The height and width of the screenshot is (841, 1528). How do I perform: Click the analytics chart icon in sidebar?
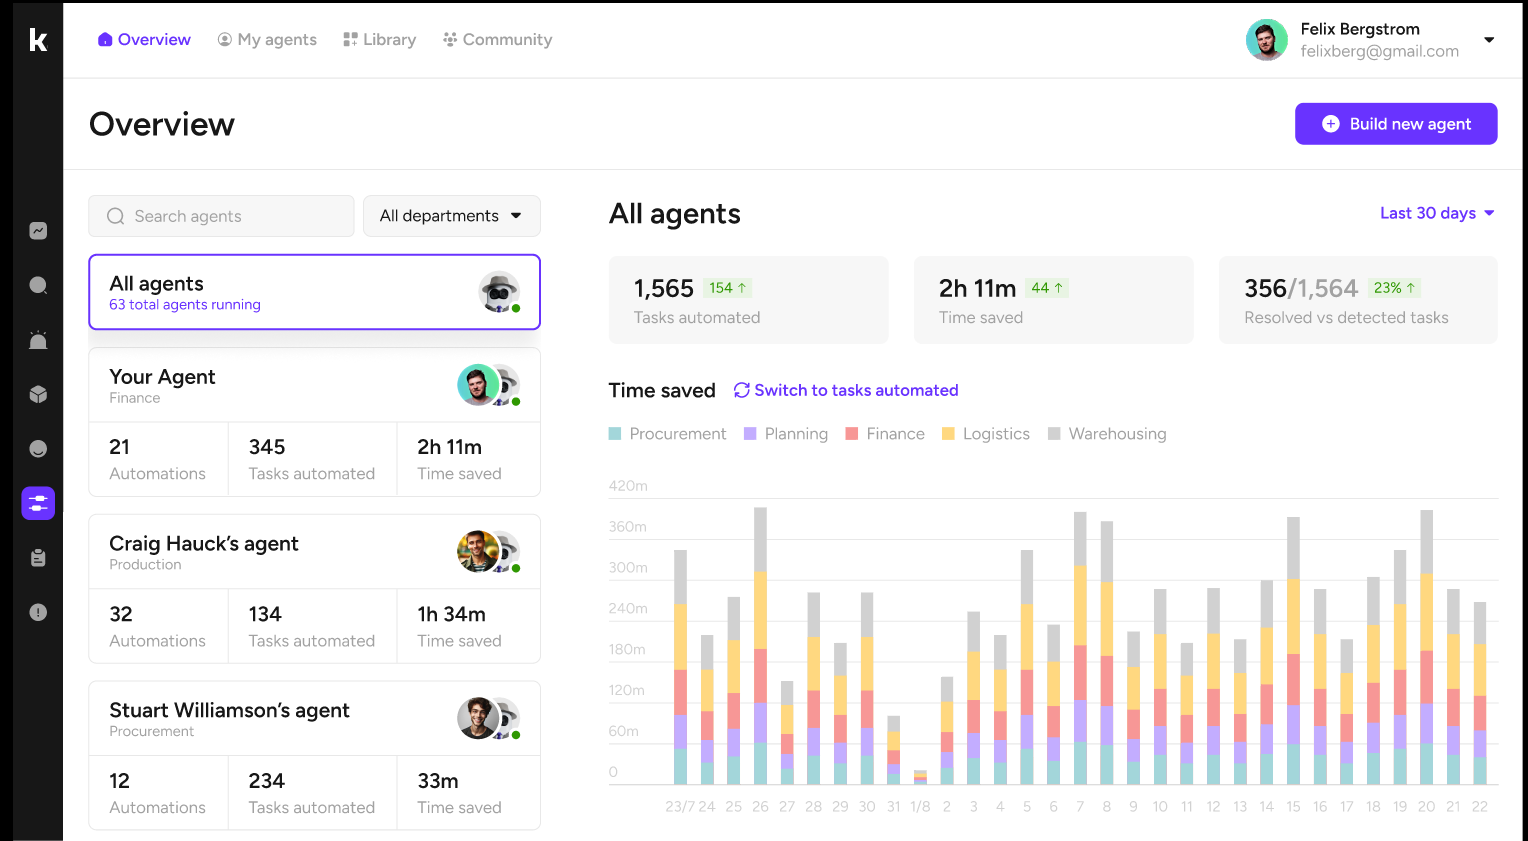point(38,231)
